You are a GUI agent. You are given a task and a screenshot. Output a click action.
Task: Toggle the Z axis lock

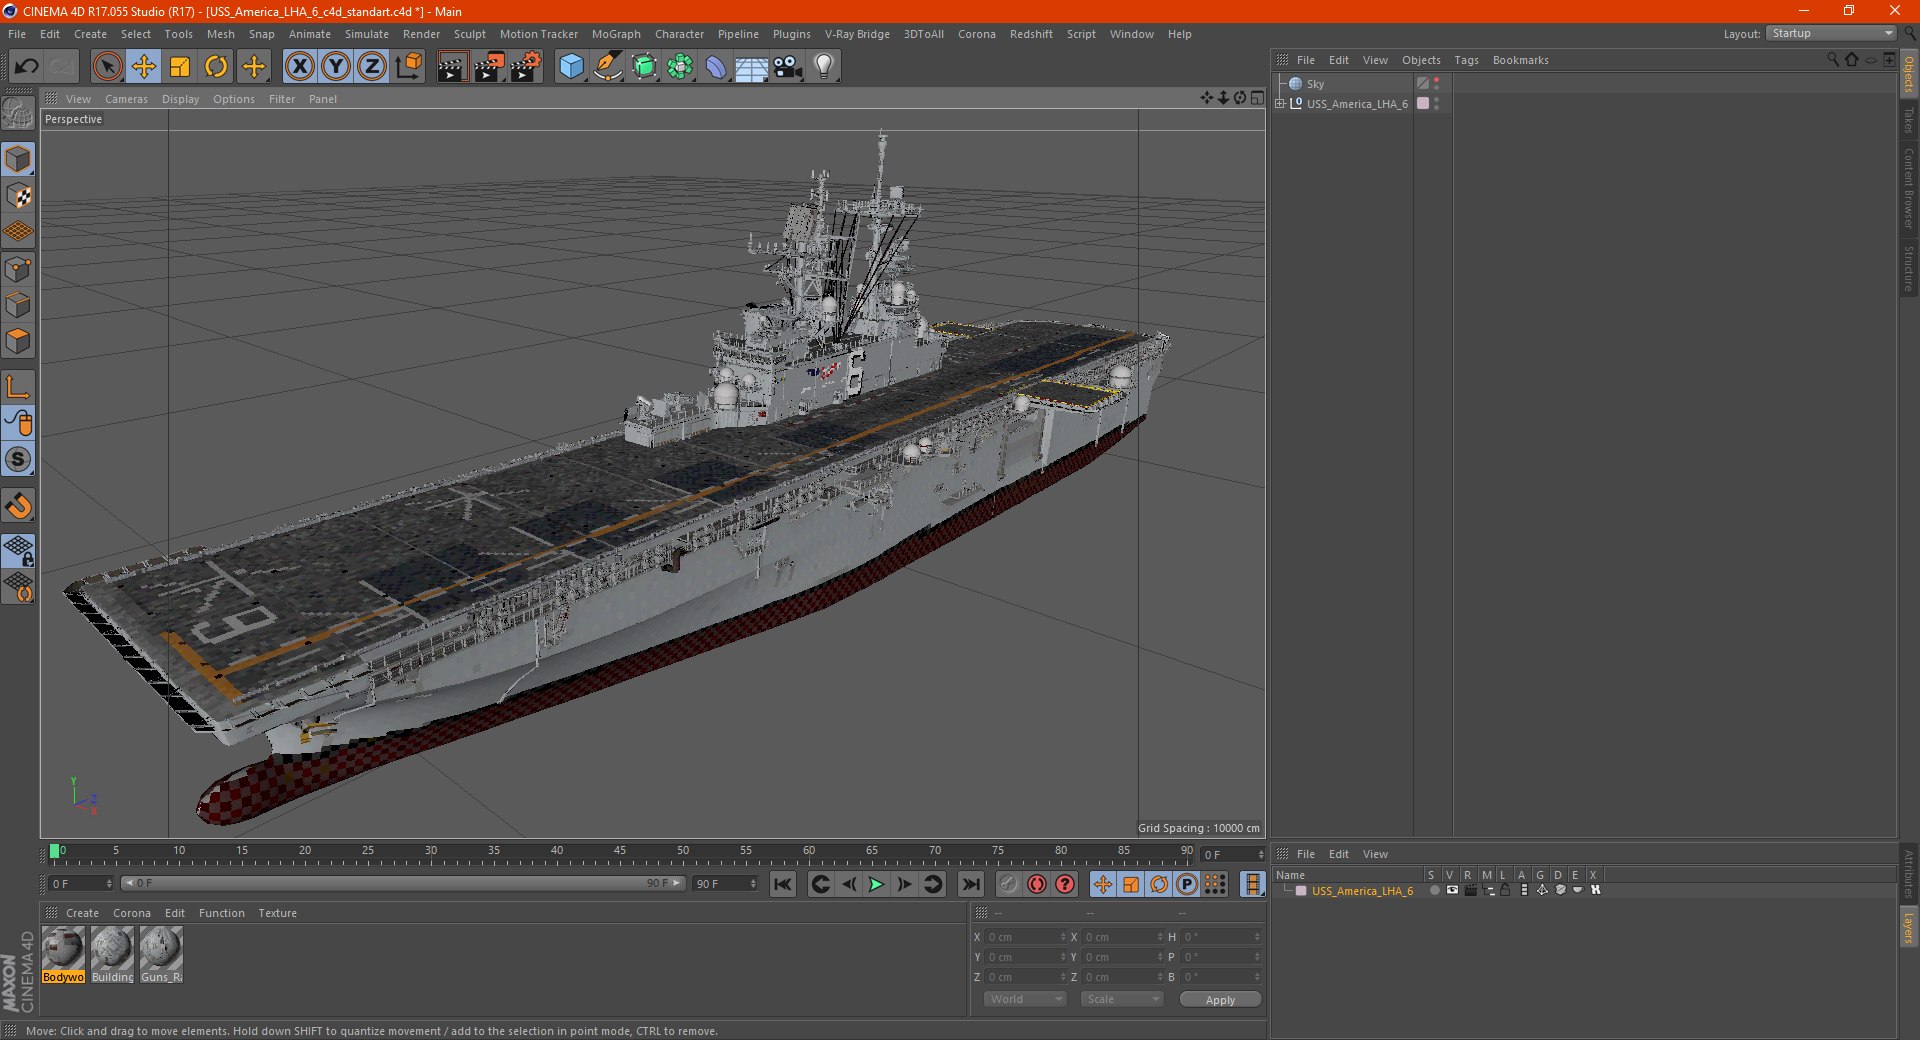coord(372,67)
